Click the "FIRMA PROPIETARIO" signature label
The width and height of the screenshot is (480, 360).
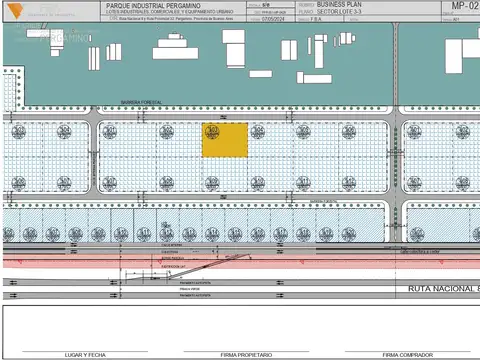click(246, 355)
